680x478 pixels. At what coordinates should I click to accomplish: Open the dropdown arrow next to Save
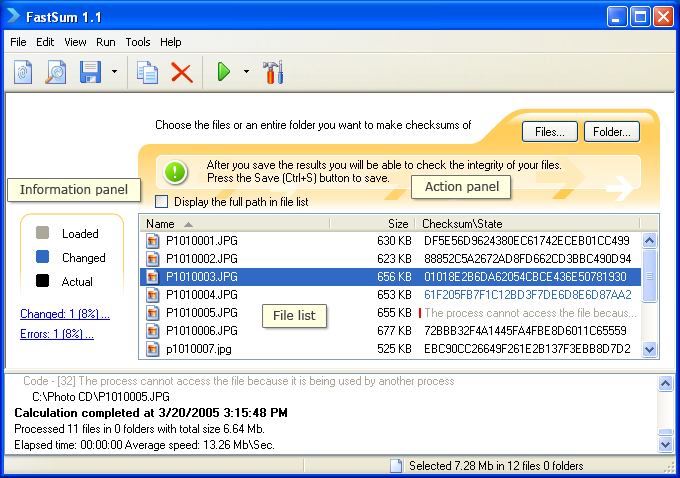[114, 72]
